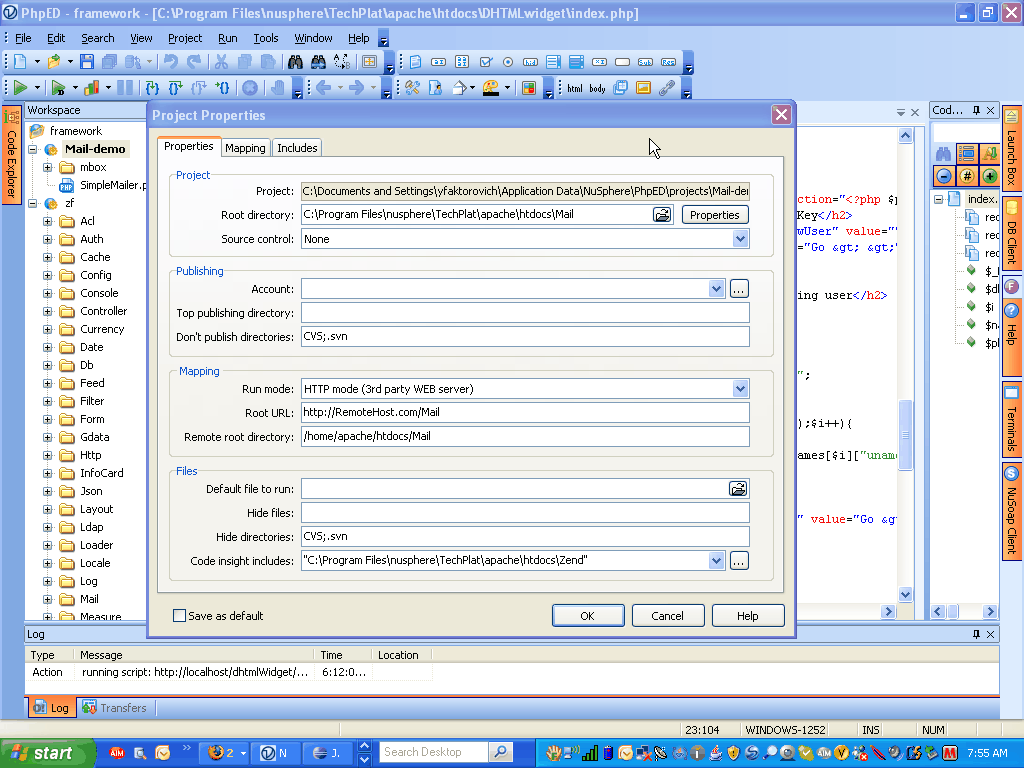Viewport: 1024px width, 768px height.
Task: Insert body tag toolbar icon
Action: 598,88
